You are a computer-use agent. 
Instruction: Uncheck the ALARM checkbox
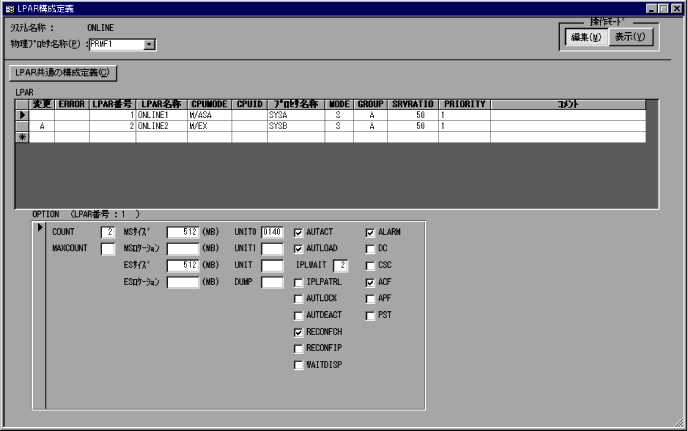point(370,232)
